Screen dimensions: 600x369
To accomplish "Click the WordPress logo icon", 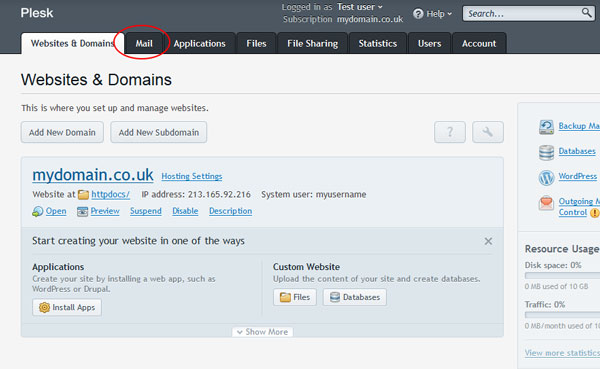I will click(x=546, y=178).
